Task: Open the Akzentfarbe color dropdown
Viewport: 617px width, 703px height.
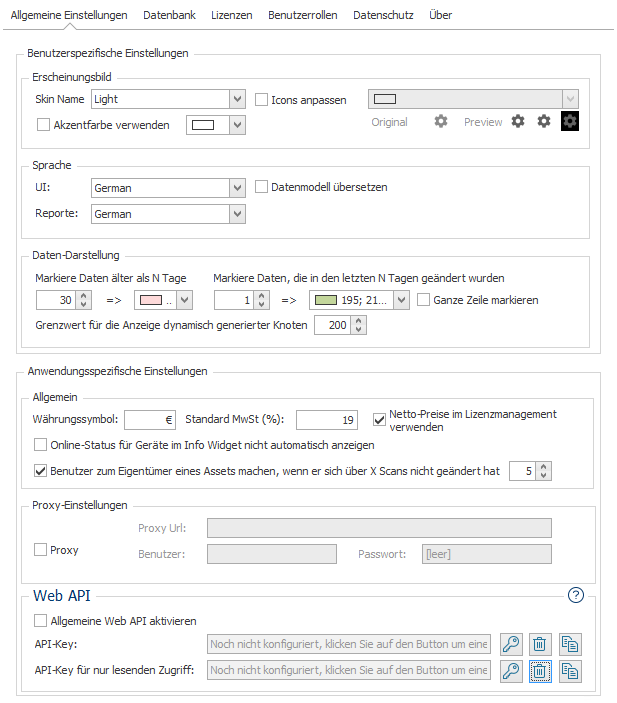Action: point(238,125)
